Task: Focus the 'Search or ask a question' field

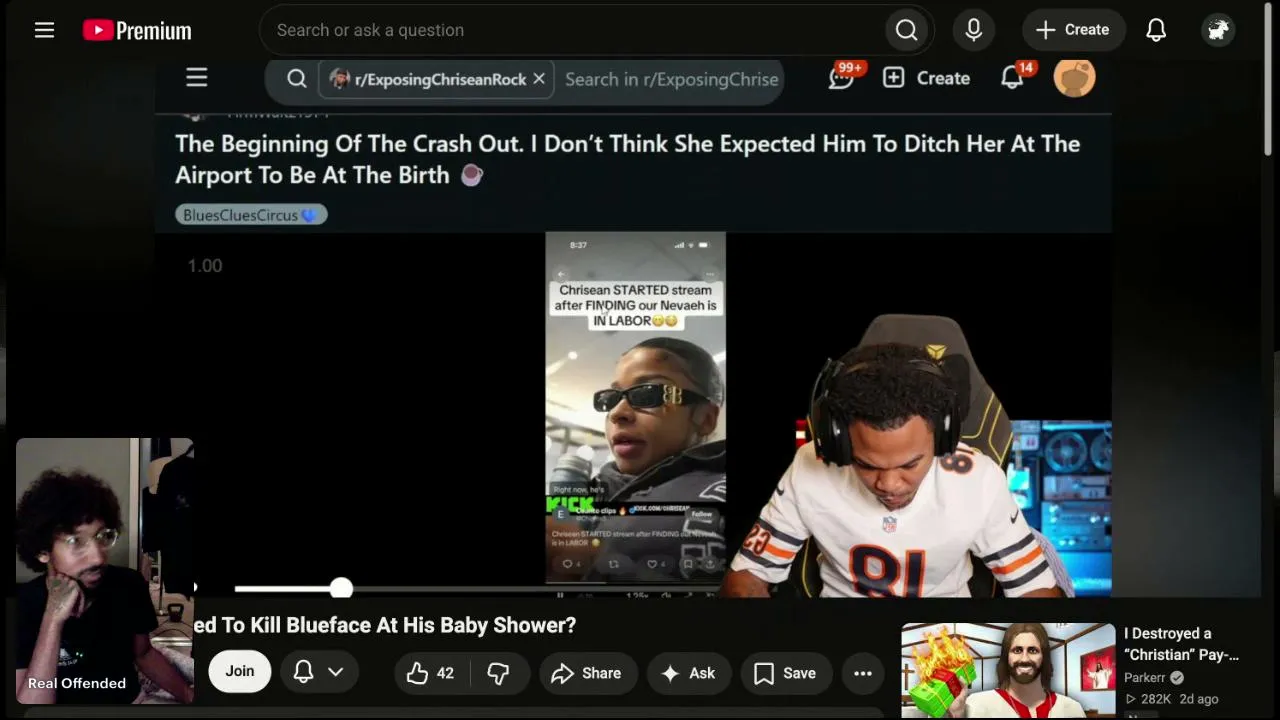Action: (x=570, y=30)
